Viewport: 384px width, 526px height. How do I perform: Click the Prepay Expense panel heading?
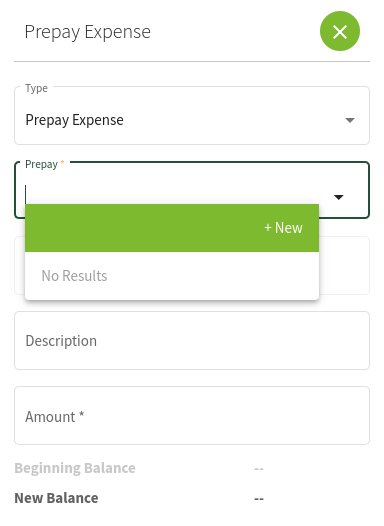tap(88, 32)
